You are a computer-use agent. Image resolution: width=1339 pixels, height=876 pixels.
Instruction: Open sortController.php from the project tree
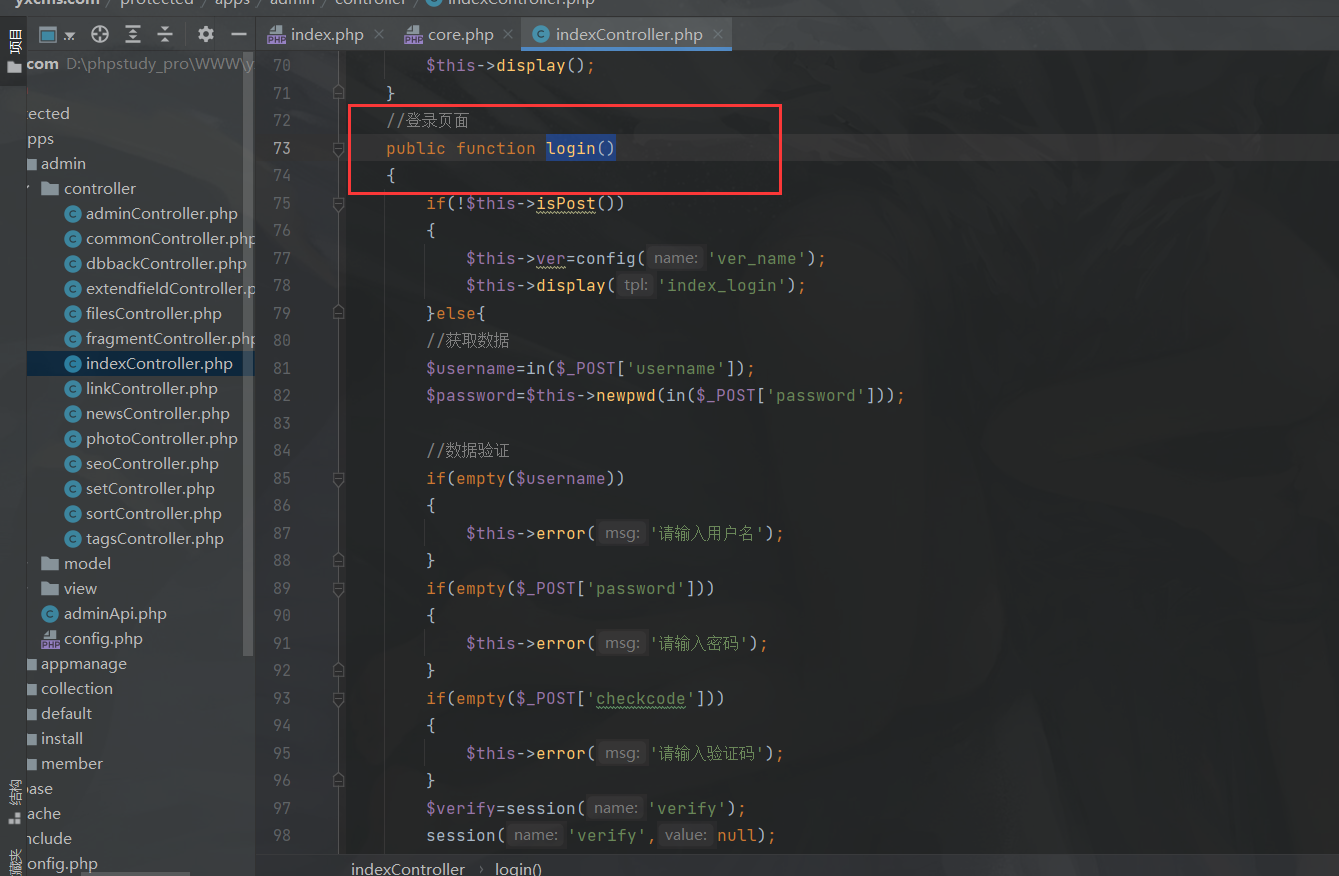[x=153, y=513]
